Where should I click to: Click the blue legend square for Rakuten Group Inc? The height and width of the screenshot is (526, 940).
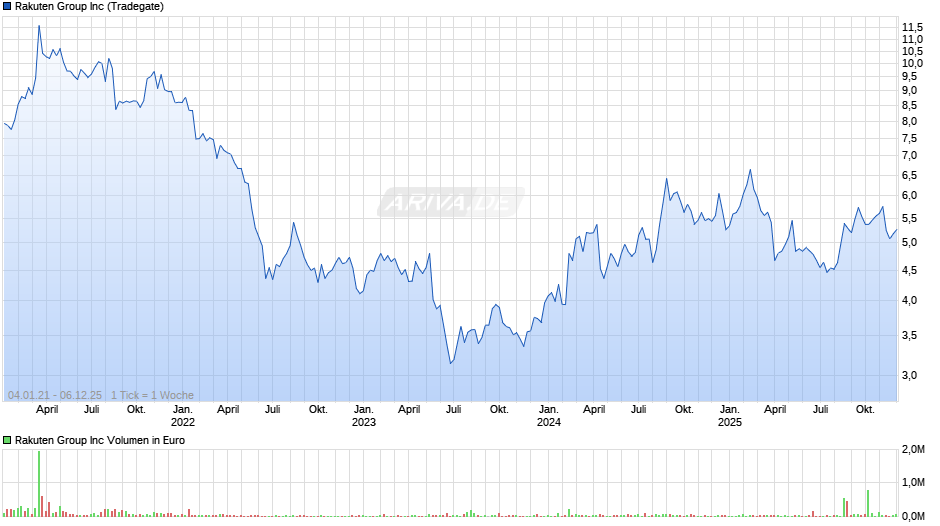(7, 7)
